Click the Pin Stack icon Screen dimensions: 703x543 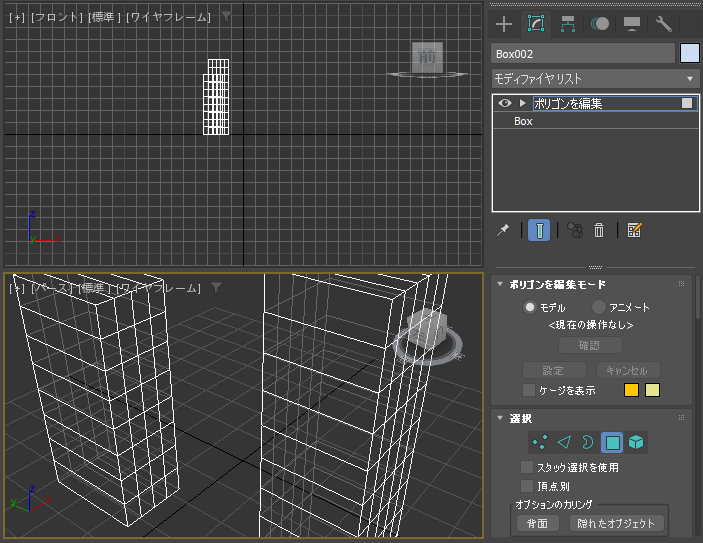tap(503, 230)
